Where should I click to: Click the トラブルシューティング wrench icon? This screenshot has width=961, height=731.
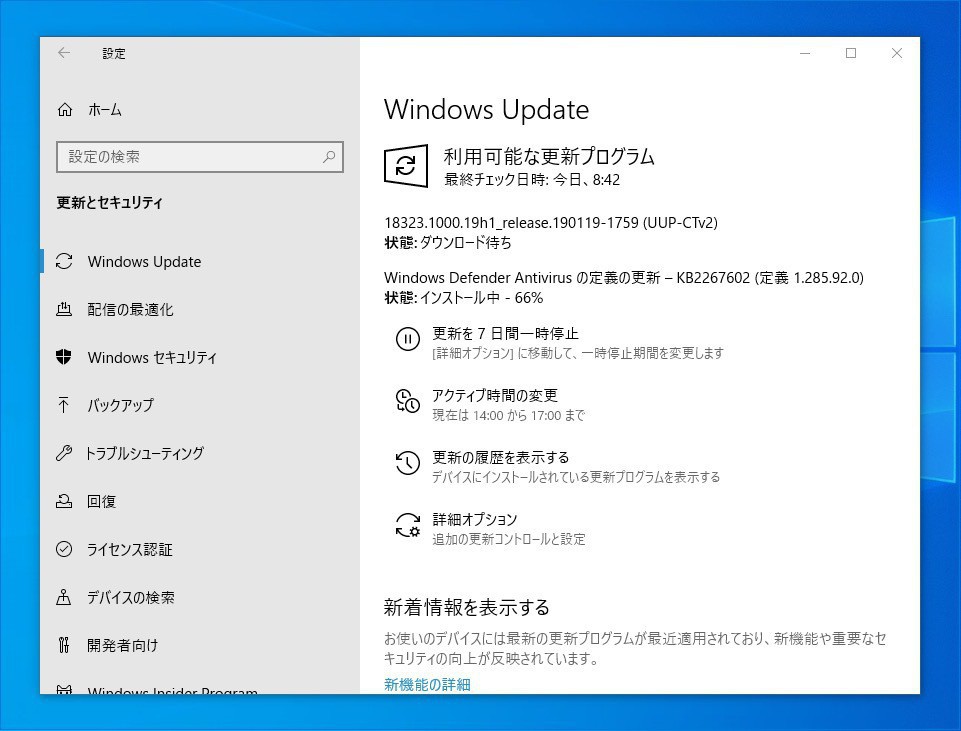[x=64, y=453]
